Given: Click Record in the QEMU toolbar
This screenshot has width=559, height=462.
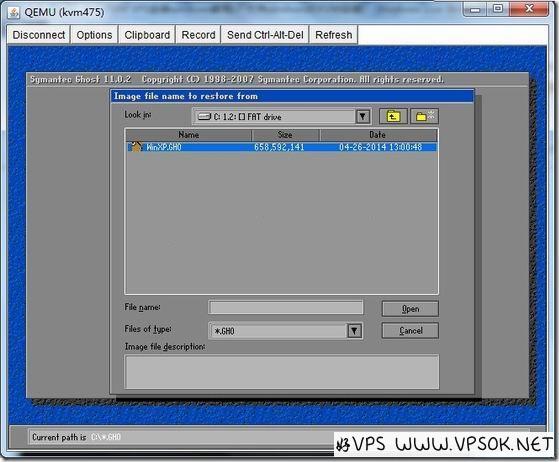Looking at the screenshot, I should pos(198,35).
